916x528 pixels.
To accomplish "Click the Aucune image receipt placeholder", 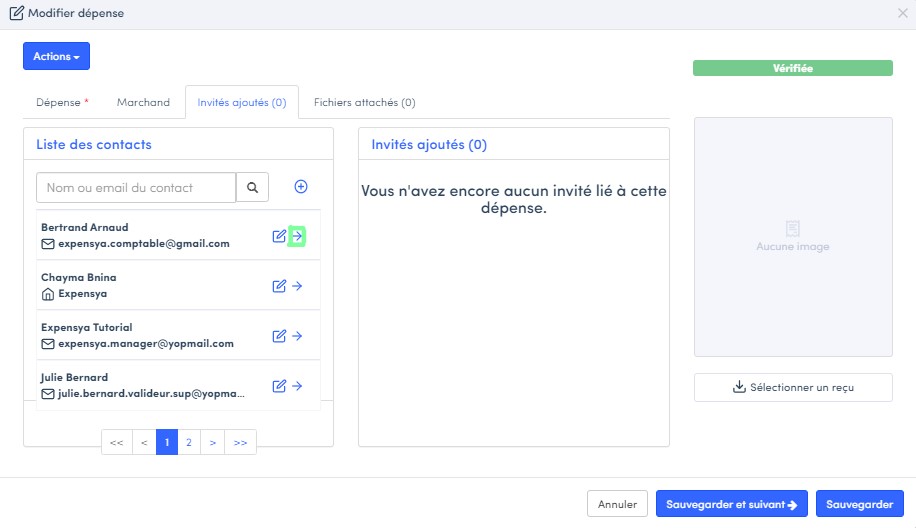I will coord(793,237).
